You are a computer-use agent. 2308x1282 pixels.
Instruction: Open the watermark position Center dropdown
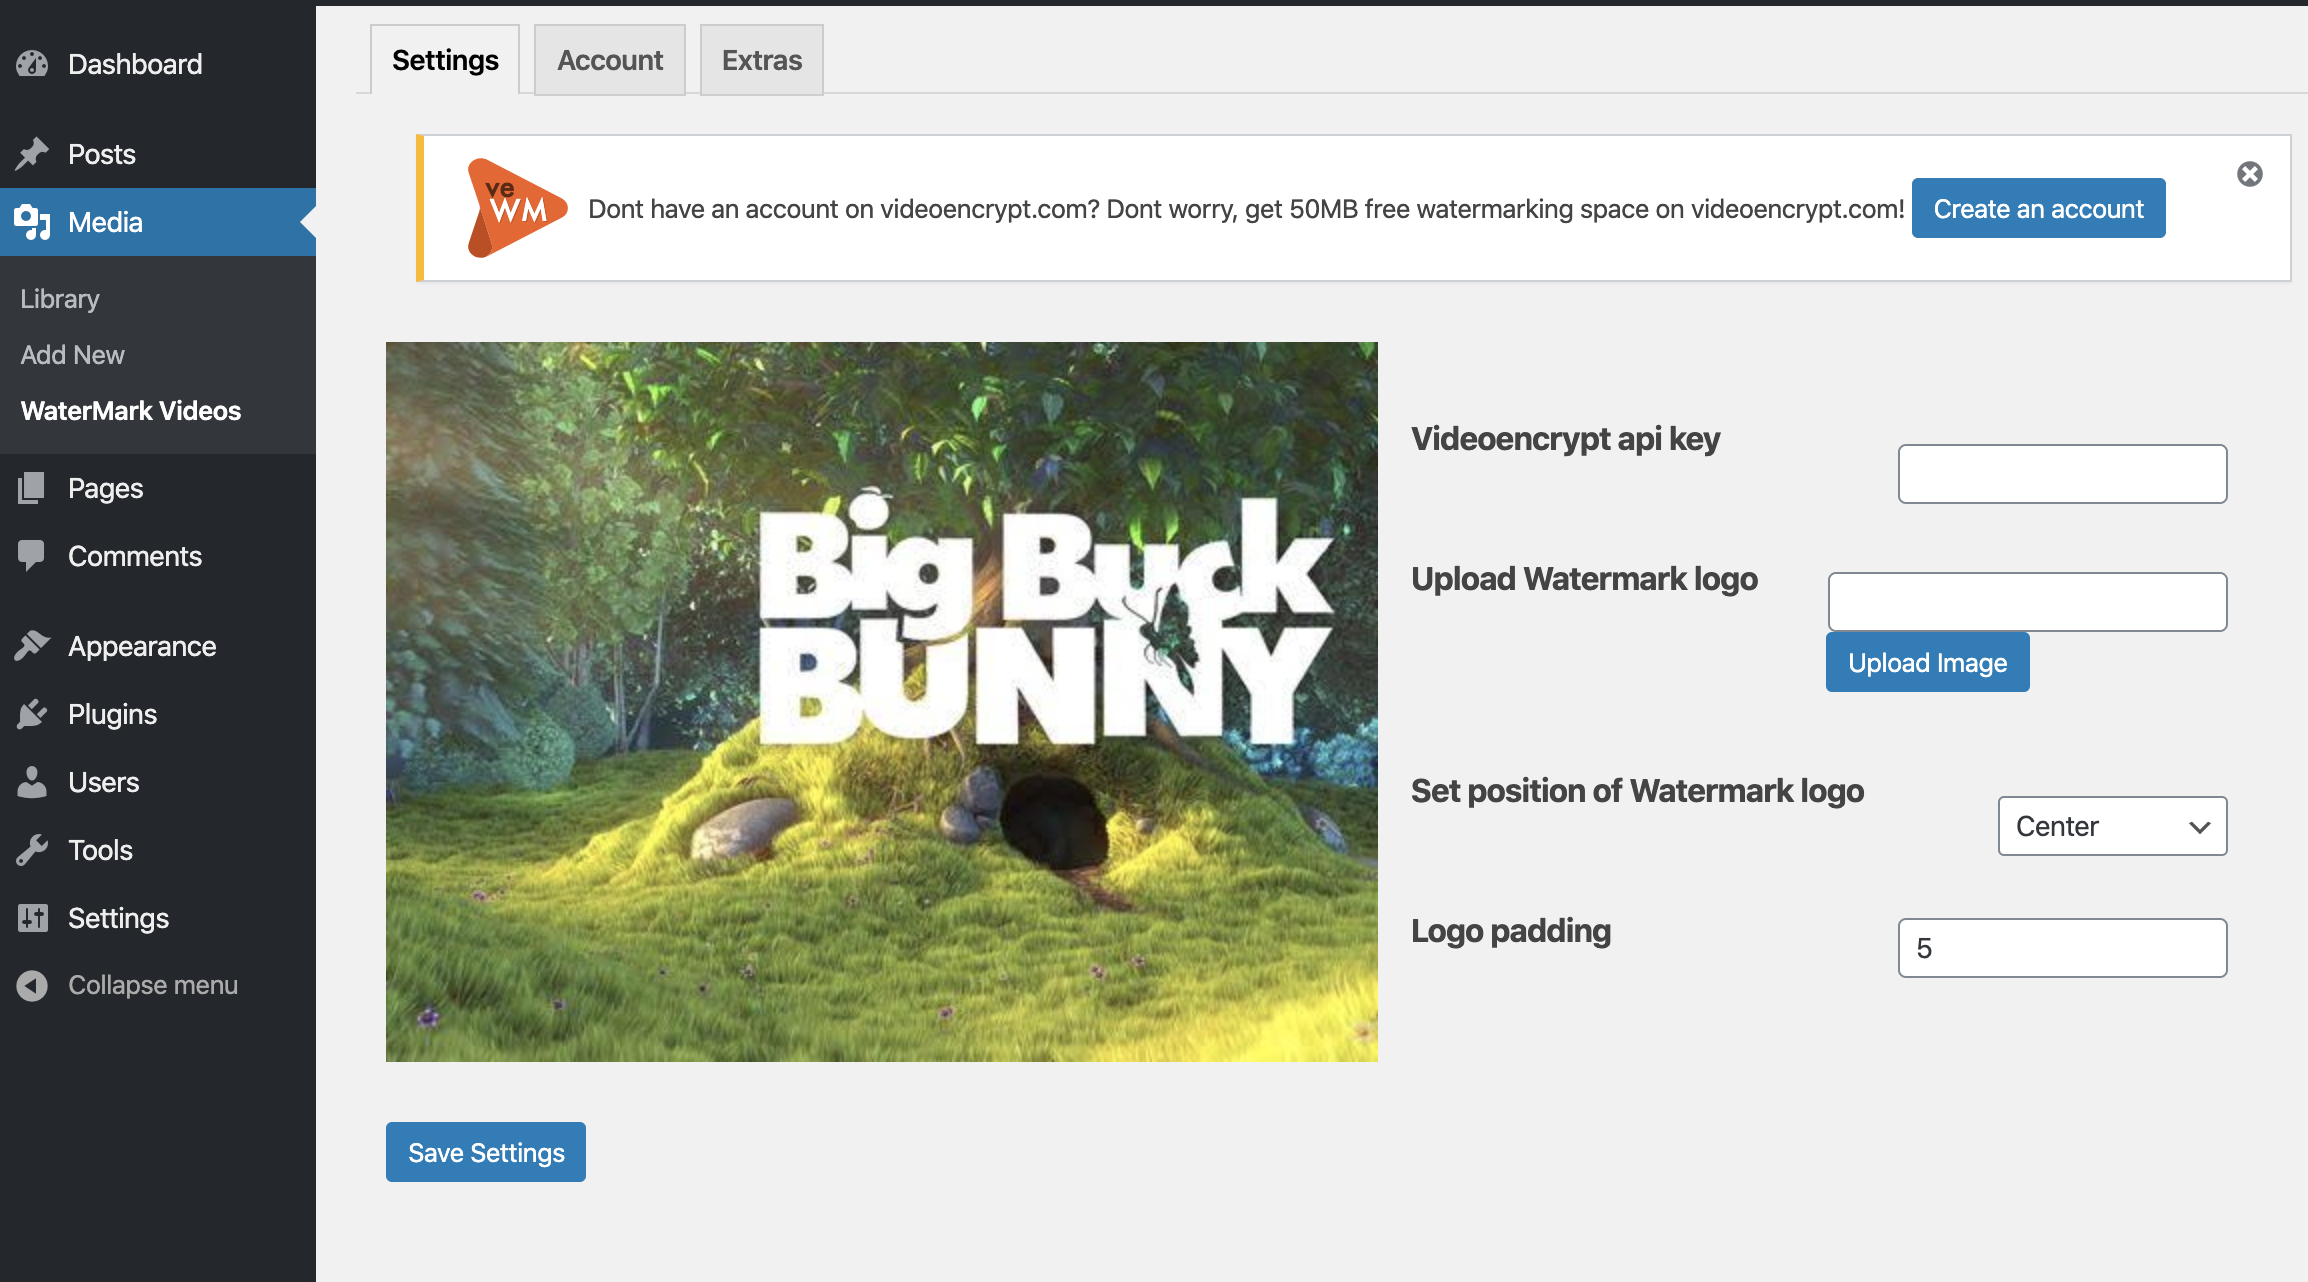pyautogui.click(x=2112, y=826)
